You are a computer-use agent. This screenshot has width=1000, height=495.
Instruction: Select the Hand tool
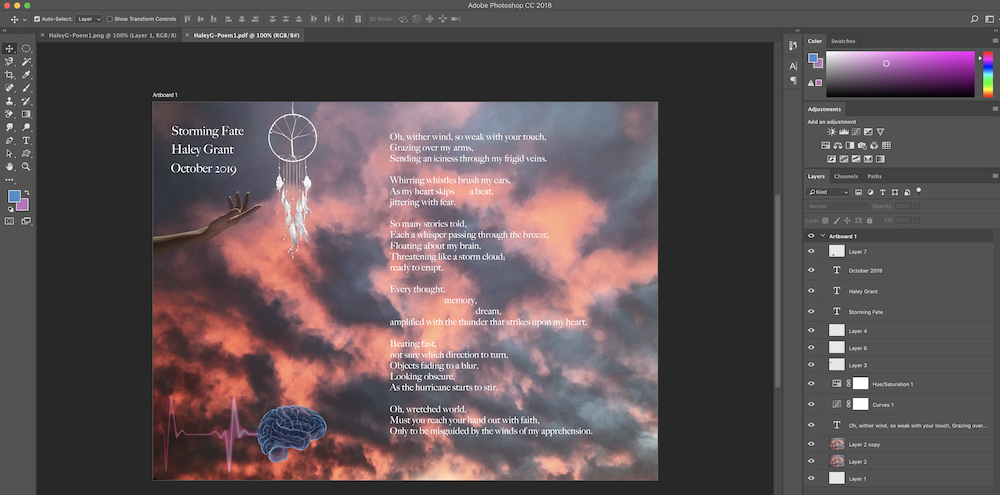[x=10, y=166]
